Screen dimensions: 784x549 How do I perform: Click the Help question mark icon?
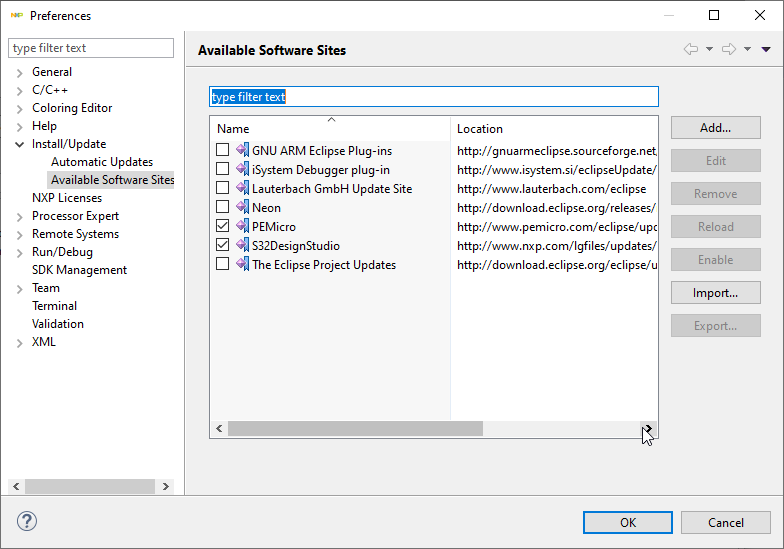click(27, 522)
